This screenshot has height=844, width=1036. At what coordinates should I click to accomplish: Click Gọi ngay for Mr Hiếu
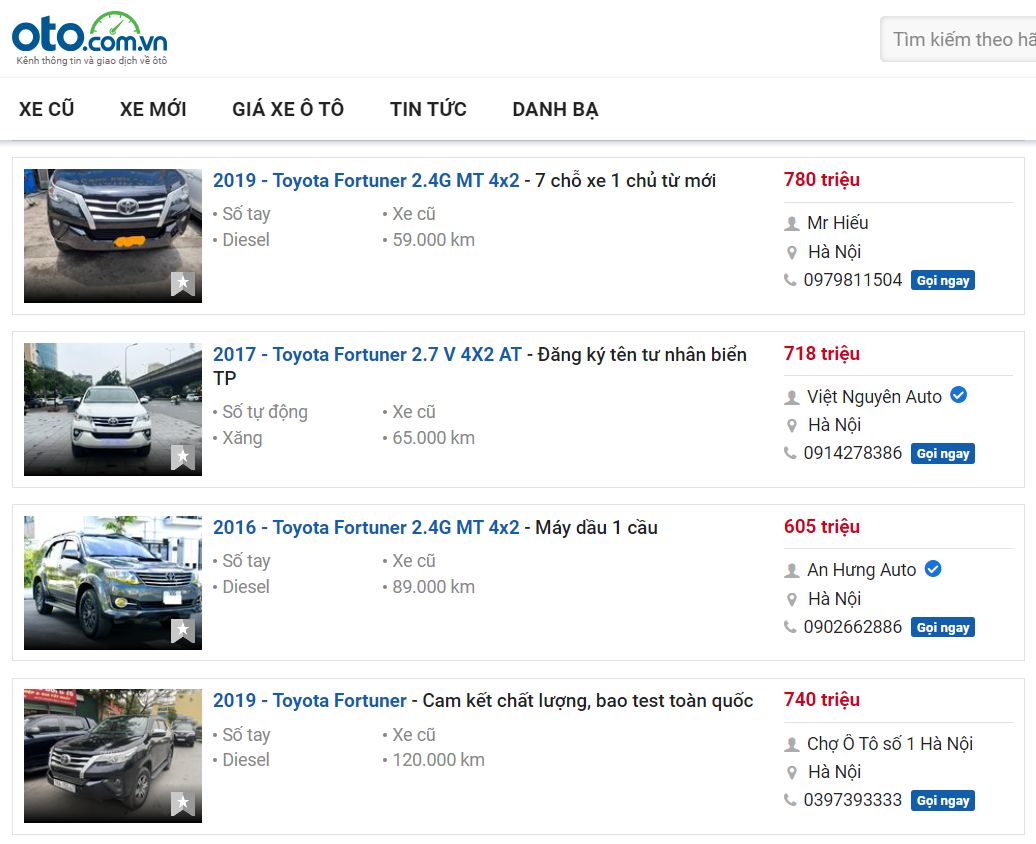point(943,280)
